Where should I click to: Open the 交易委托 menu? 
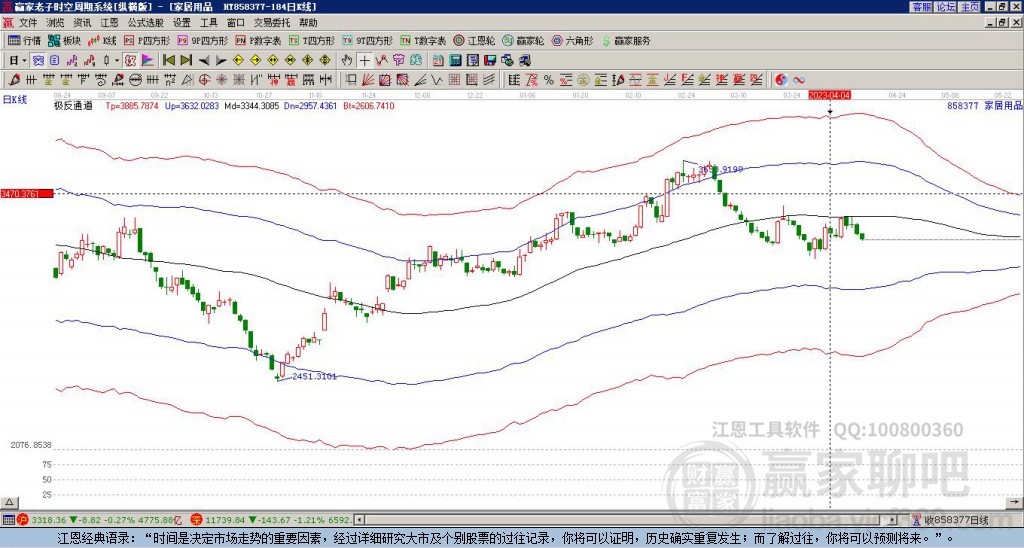click(x=271, y=23)
